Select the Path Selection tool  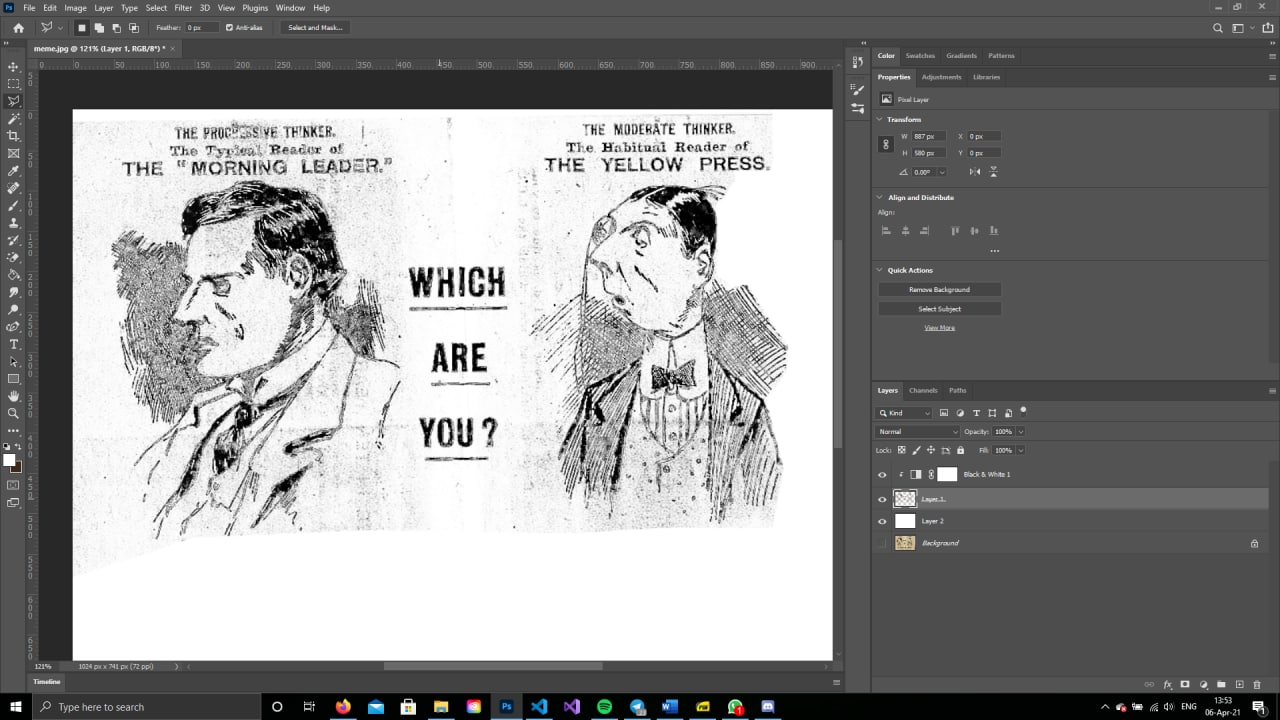(13, 361)
